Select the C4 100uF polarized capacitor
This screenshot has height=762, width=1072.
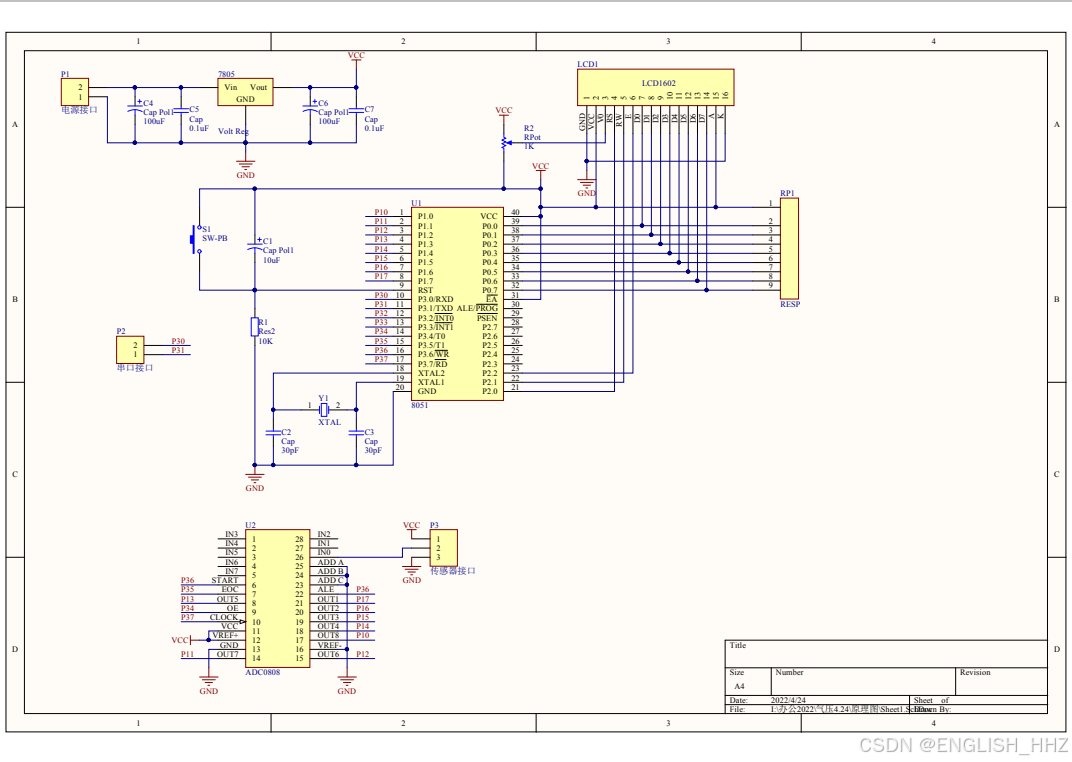135,109
